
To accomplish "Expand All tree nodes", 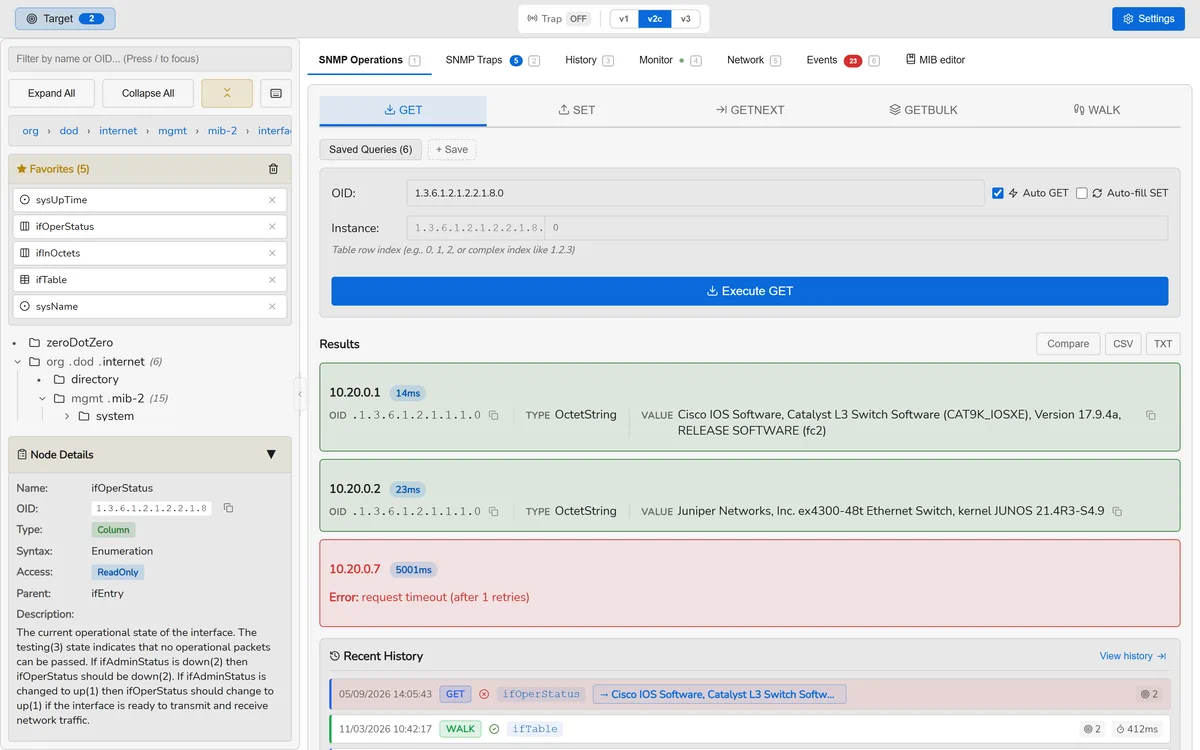I will [51, 93].
